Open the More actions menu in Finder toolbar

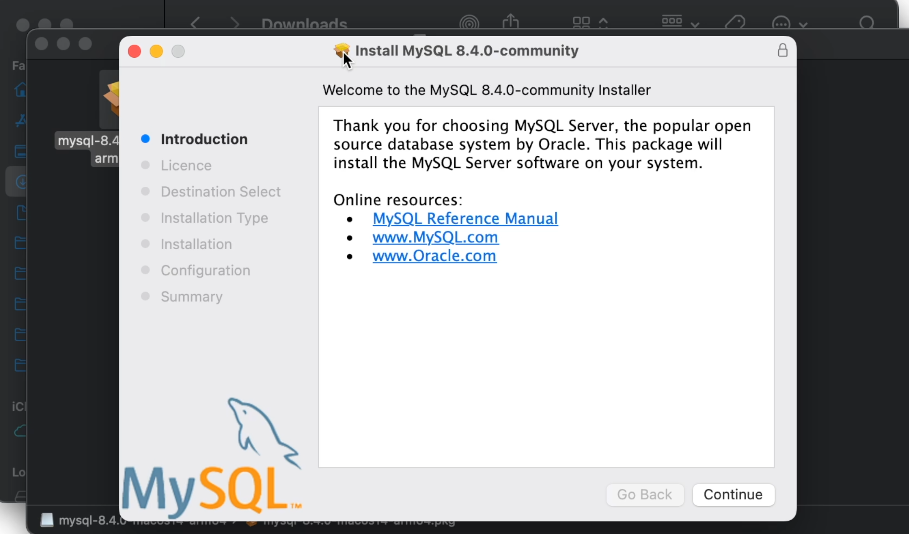coord(790,24)
